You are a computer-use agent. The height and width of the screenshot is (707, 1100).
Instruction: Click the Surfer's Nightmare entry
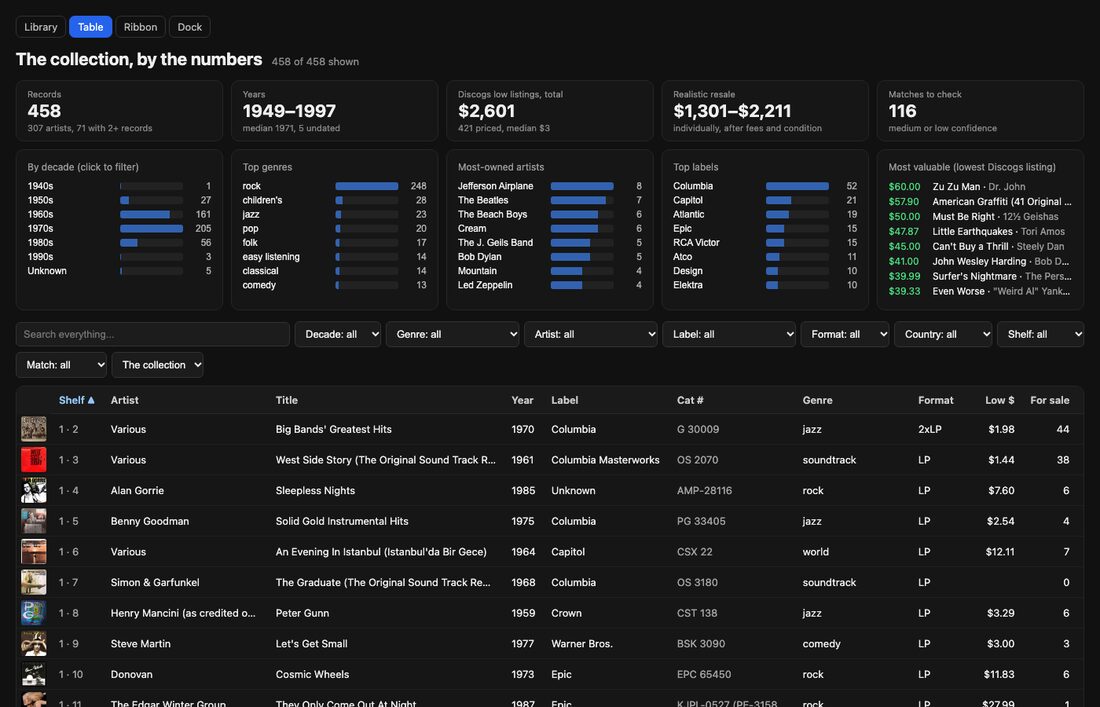pos(980,276)
